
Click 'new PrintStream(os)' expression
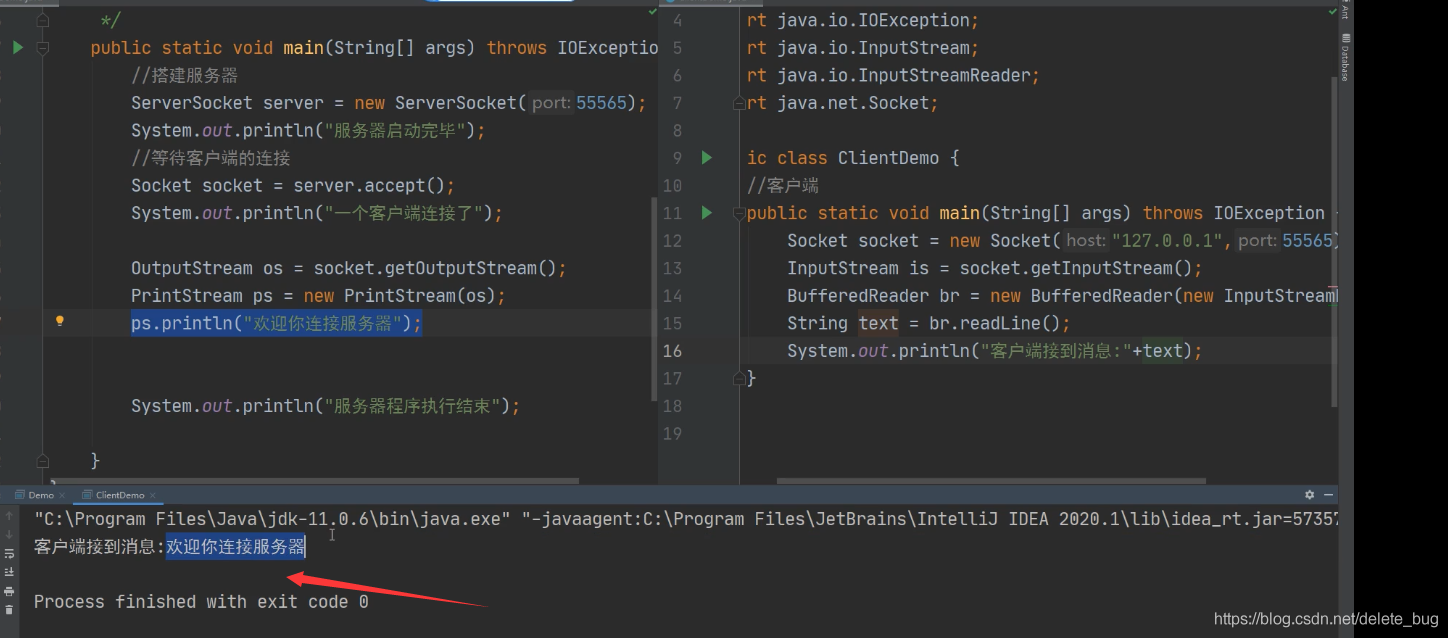click(400, 295)
